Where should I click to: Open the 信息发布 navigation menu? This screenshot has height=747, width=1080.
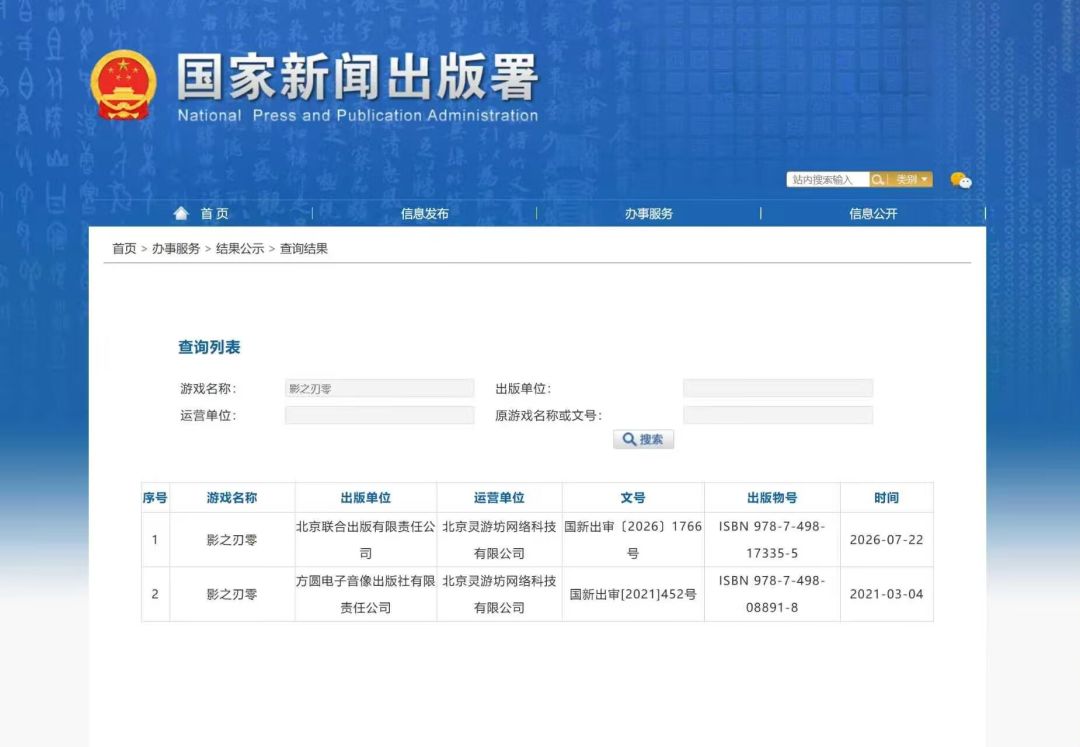tap(425, 213)
